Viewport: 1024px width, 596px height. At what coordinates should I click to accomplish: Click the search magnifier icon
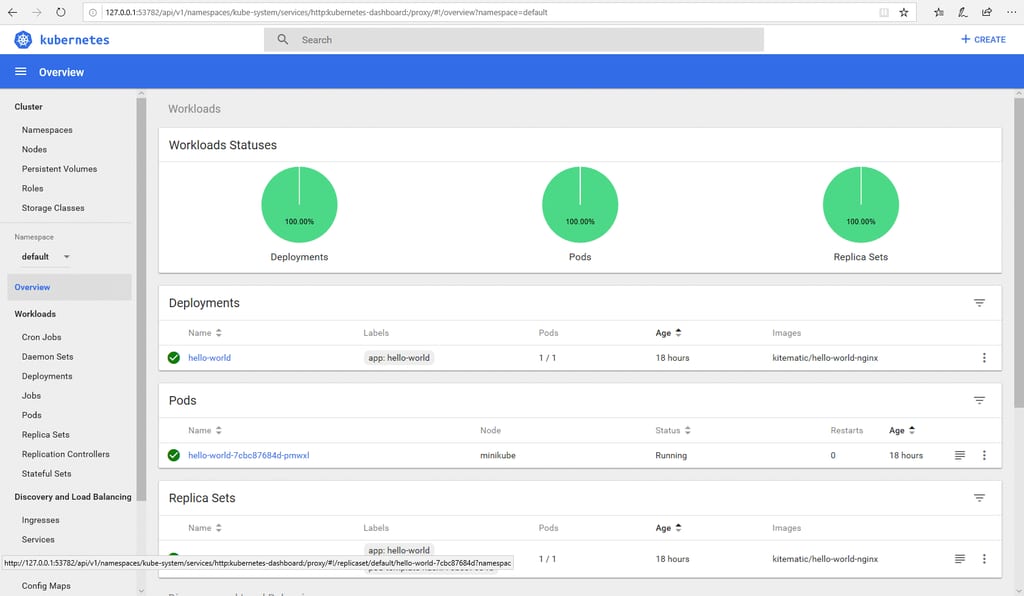tap(282, 40)
